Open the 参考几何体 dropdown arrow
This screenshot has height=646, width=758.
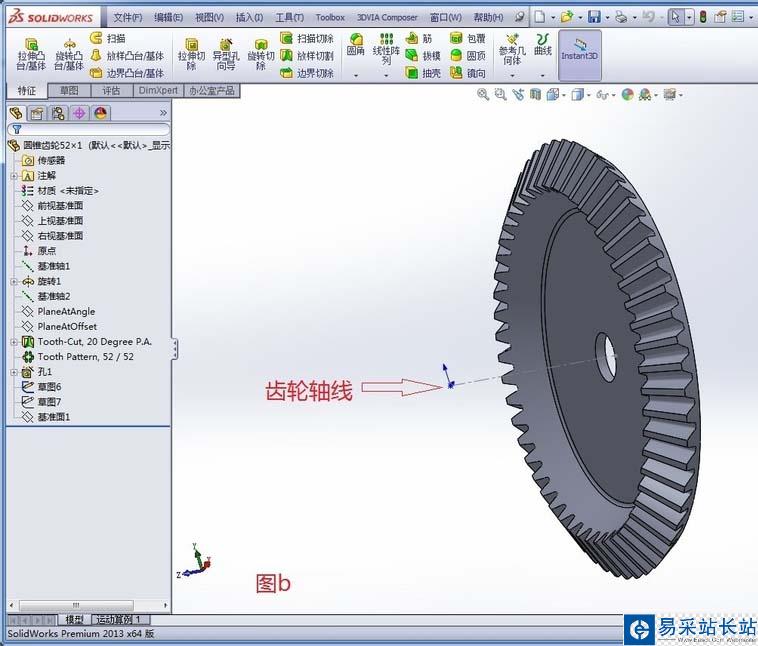[x=512, y=75]
